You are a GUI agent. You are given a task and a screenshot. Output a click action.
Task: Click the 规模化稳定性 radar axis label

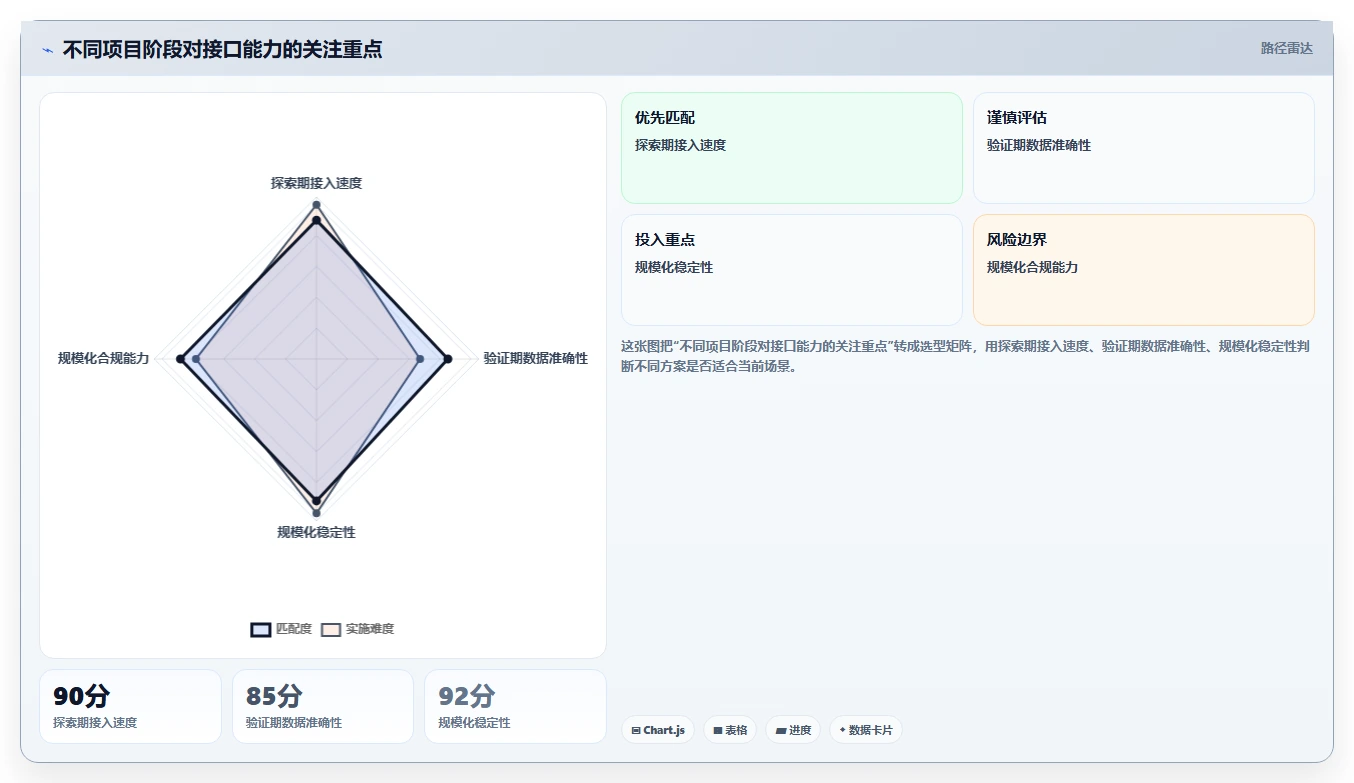[316, 532]
